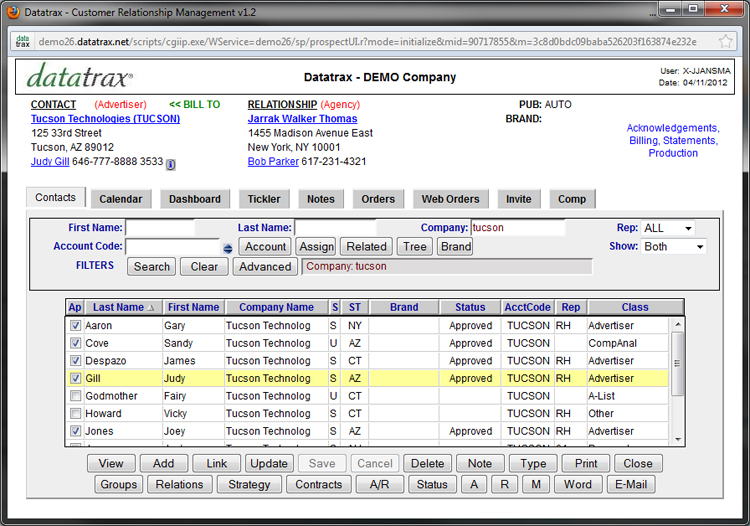The width and height of the screenshot is (750, 526).
Task: Focus the Company field containing tucson
Action: [518, 228]
